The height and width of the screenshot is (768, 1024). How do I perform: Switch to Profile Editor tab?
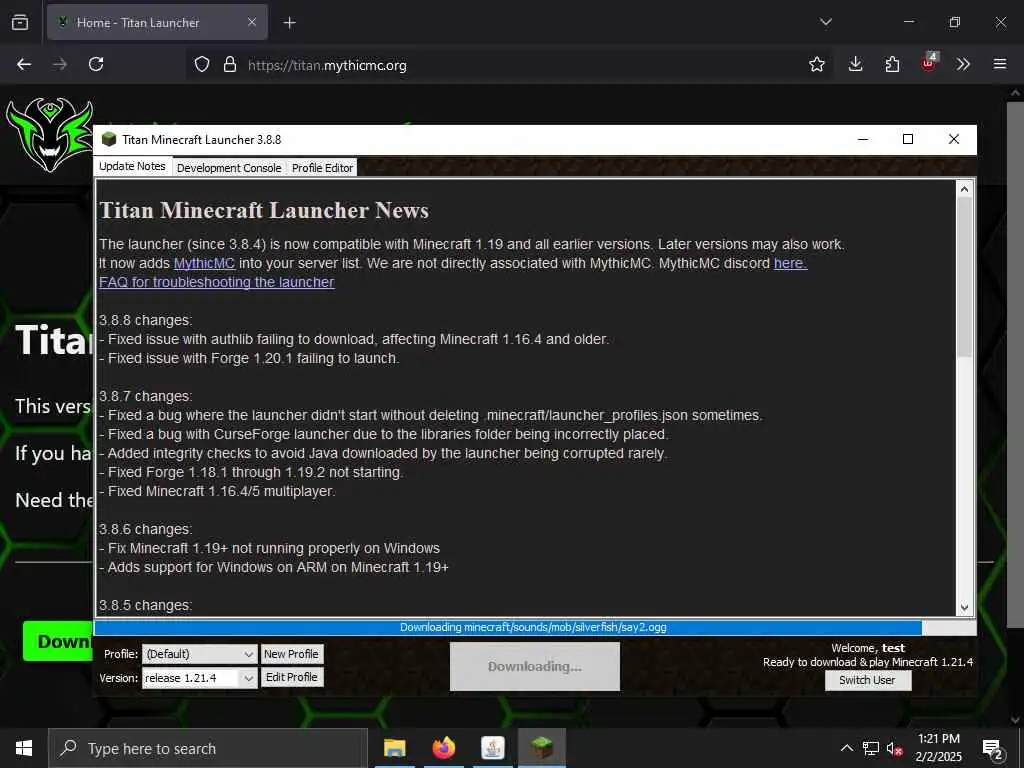click(x=322, y=168)
